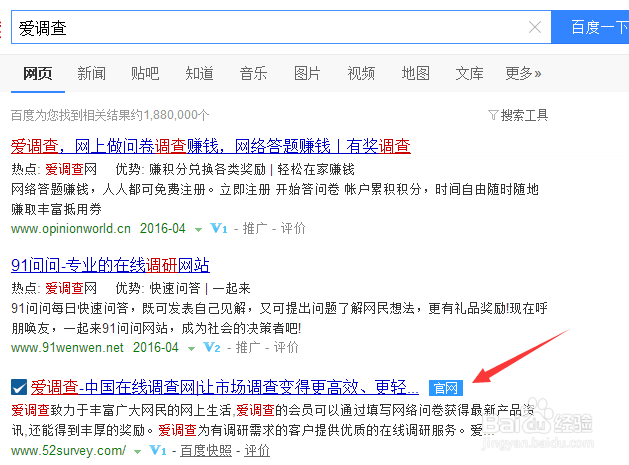Click 推广 on the opinionworld.cn result

(255, 229)
